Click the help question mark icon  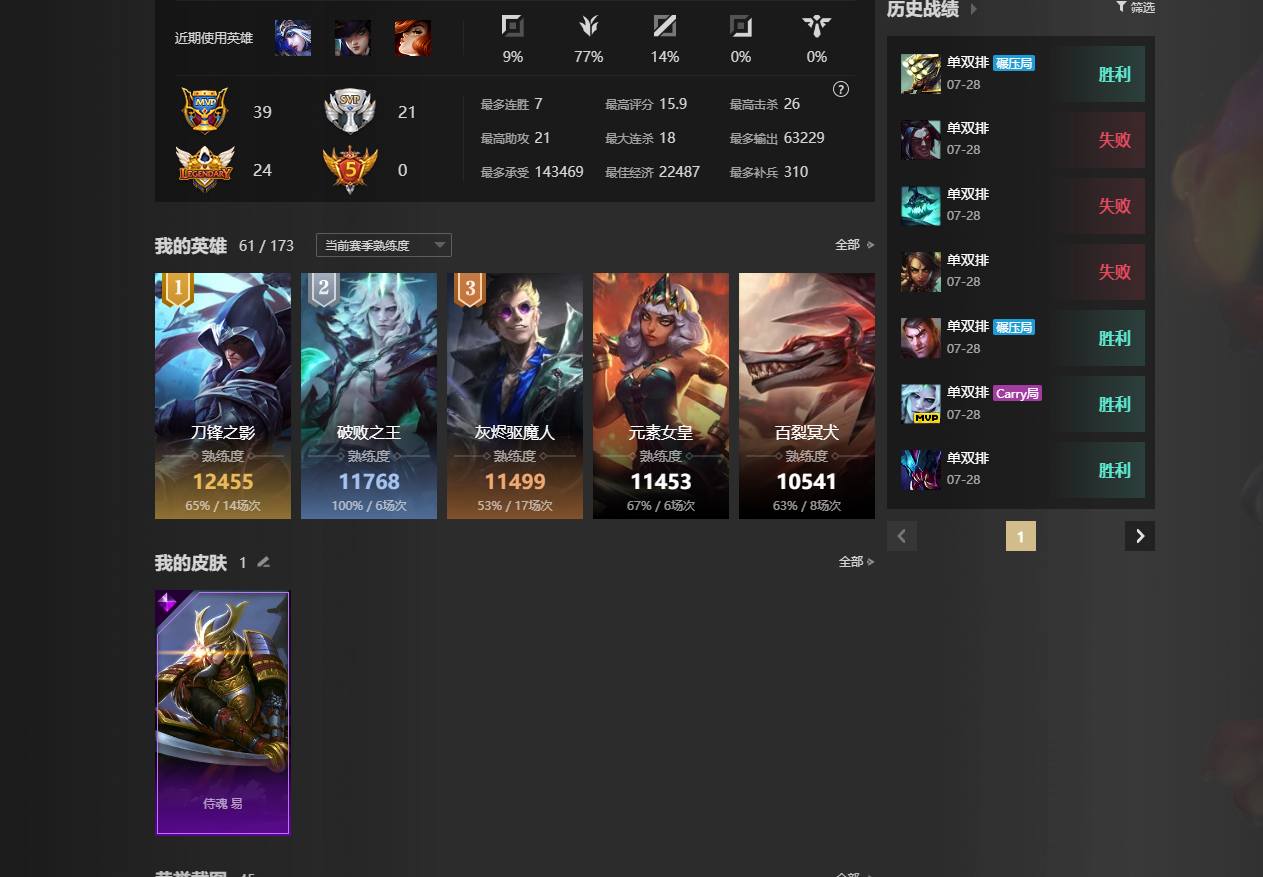click(841, 89)
